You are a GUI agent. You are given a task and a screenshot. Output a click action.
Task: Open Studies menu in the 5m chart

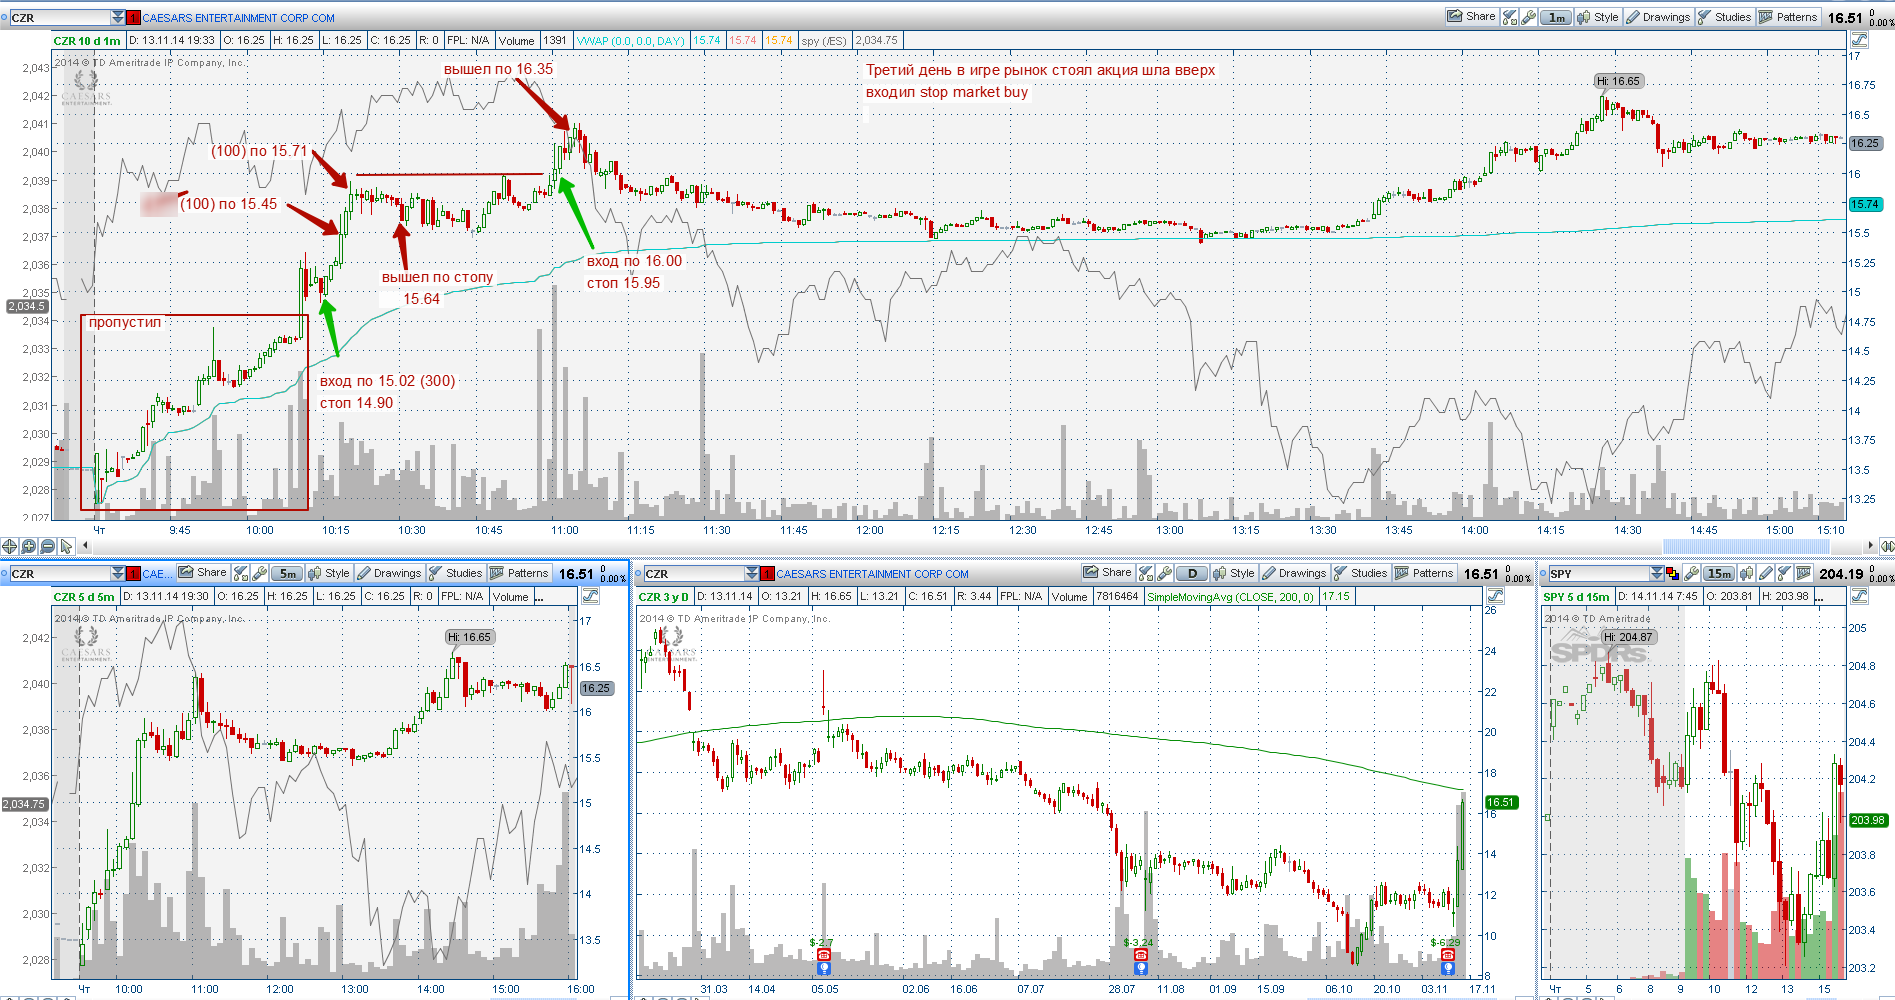[456, 573]
